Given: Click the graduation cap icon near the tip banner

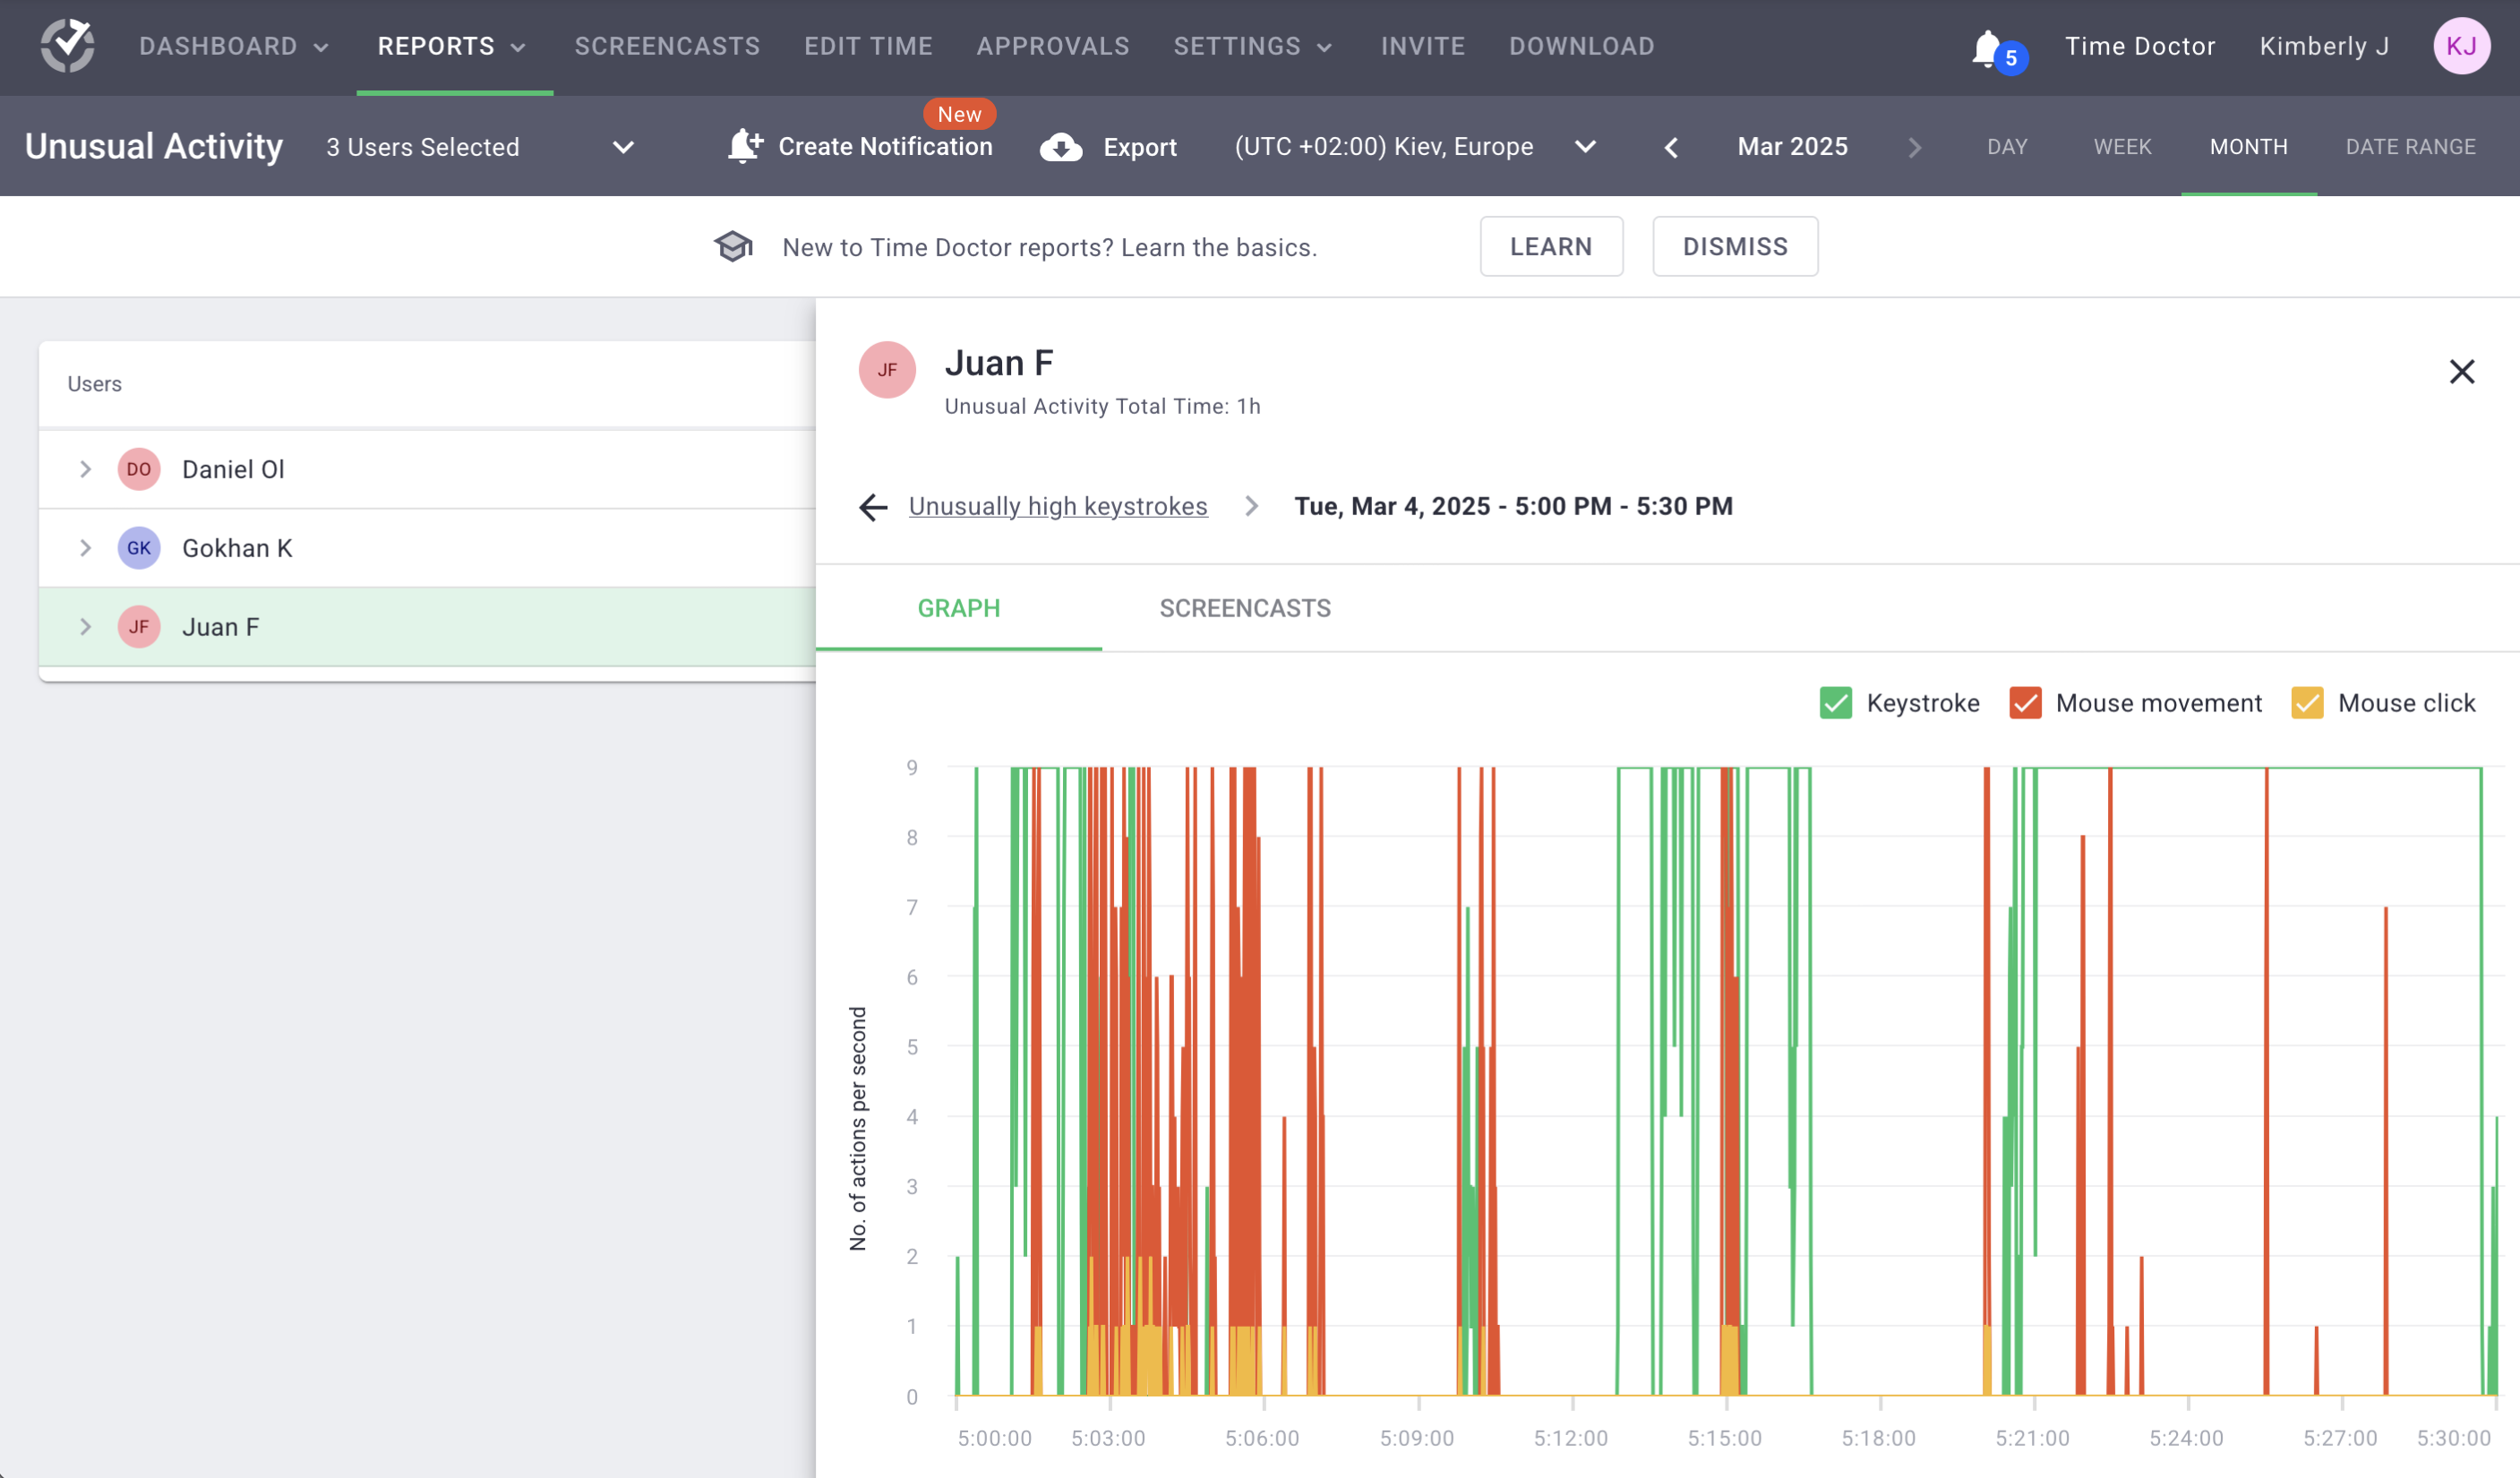Looking at the screenshot, I should pos(733,246).
